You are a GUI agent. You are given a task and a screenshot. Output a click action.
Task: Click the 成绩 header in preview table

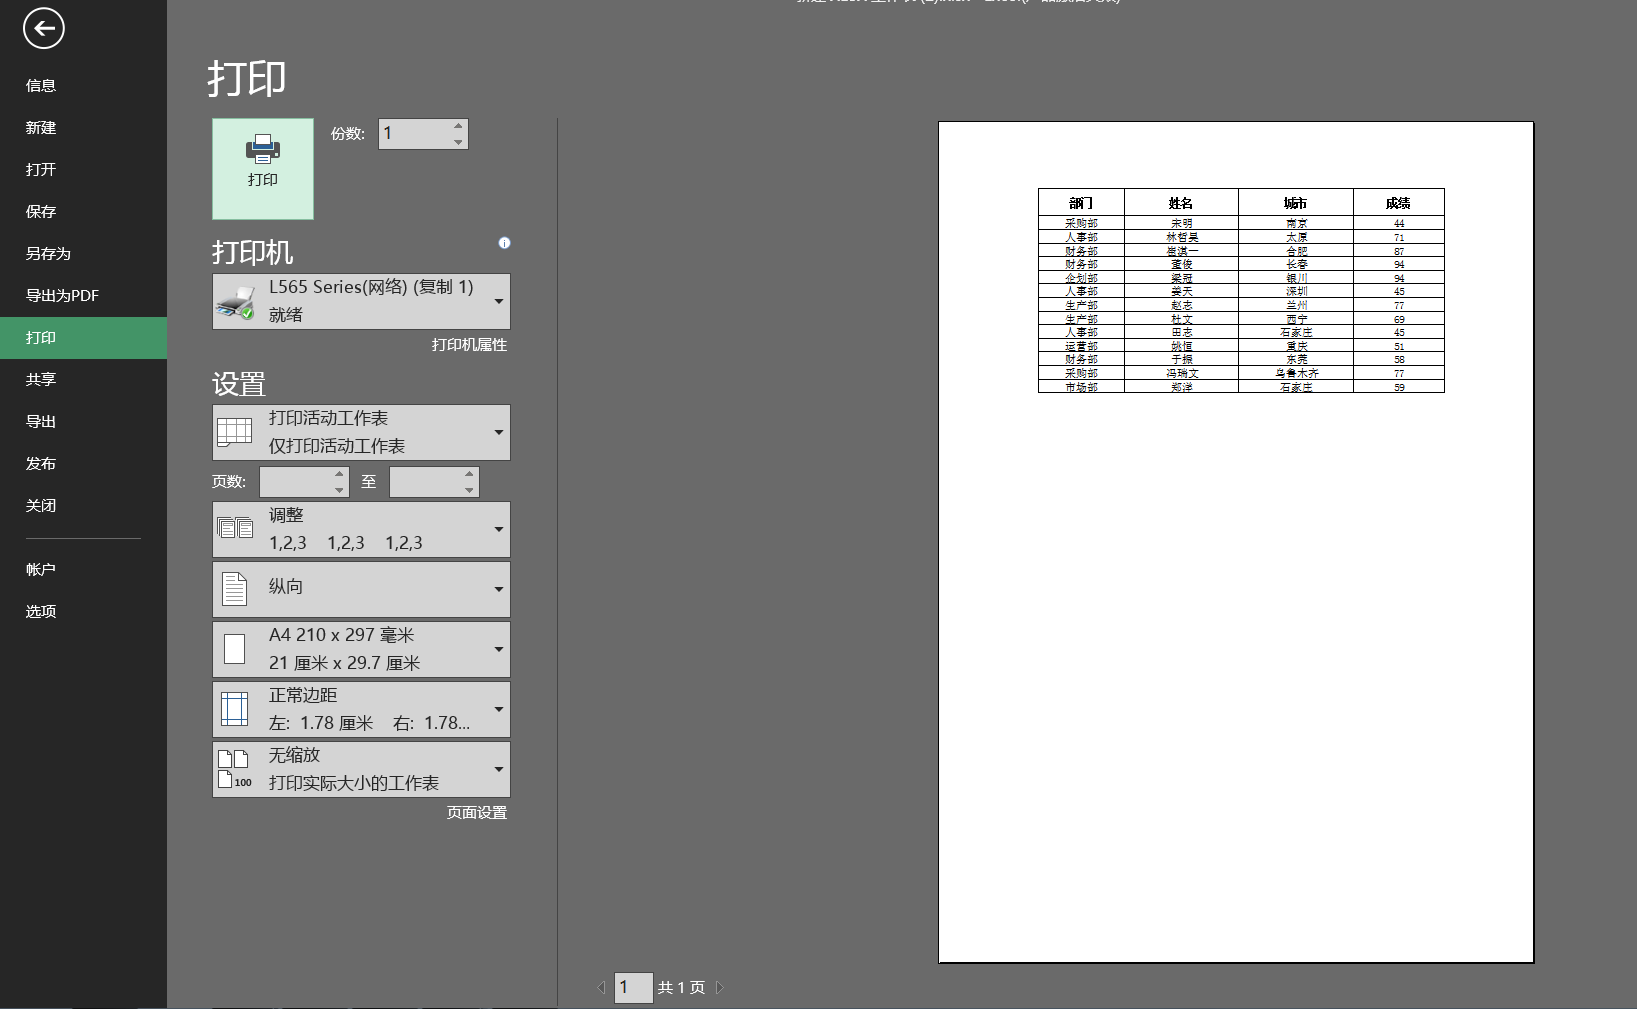tap(1398, 203)
